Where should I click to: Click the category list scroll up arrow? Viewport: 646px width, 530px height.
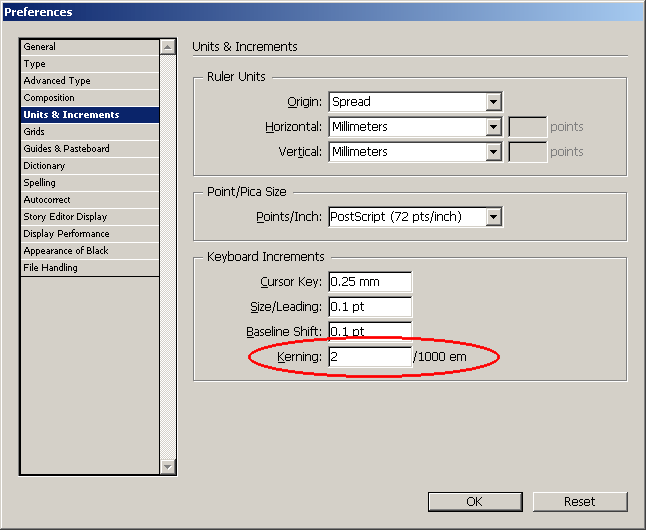[168, 47]
